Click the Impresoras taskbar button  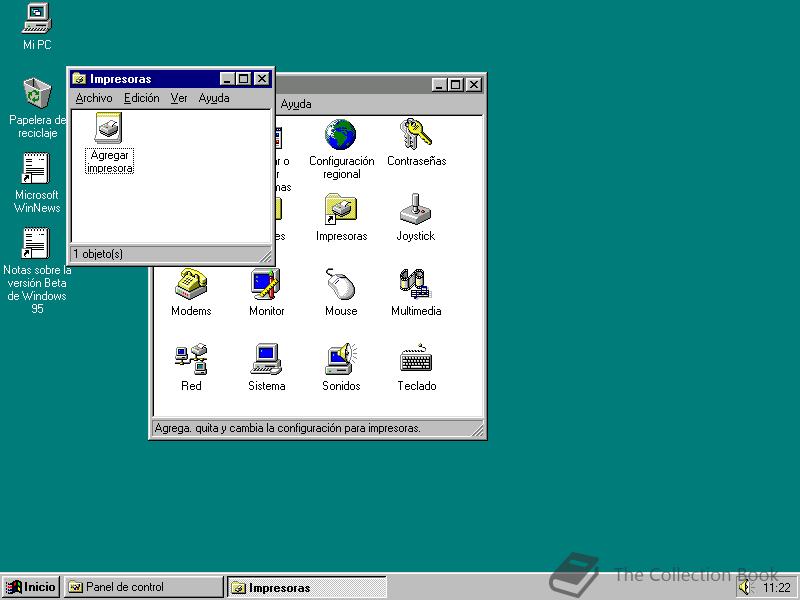click(306, 587)
